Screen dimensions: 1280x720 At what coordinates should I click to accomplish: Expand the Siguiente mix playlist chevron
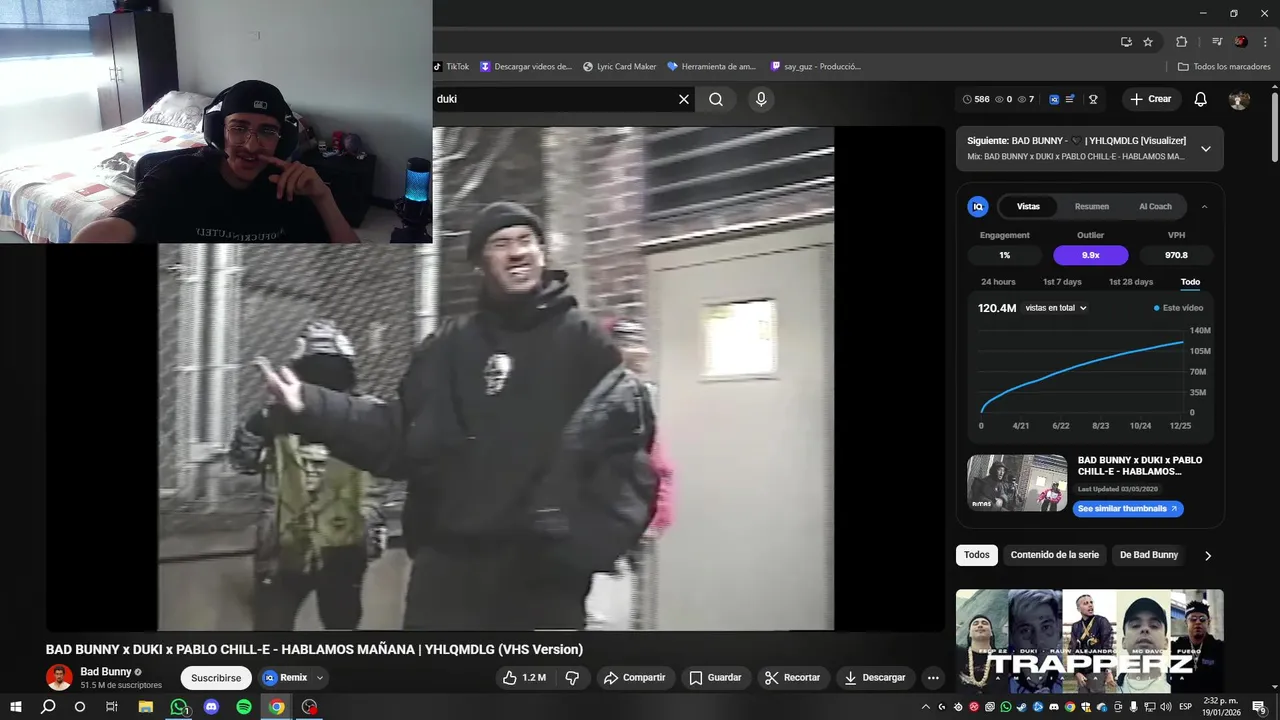(1205, 149)
